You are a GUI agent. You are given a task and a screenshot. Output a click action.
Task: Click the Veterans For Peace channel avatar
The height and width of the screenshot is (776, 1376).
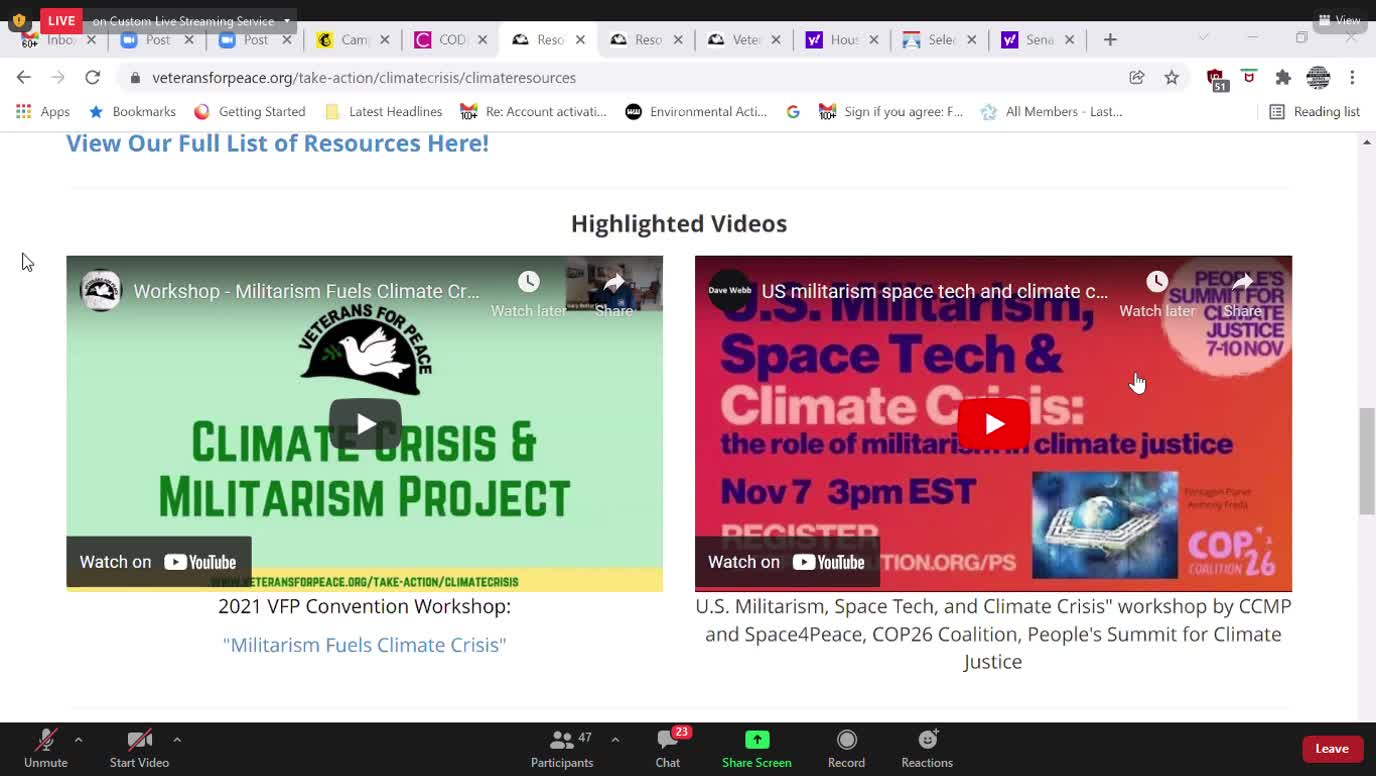(x=101, y=291)
